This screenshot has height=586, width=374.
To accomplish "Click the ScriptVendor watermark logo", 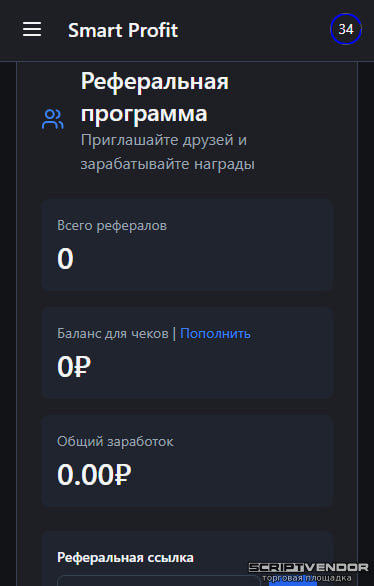I will [309, 568].
